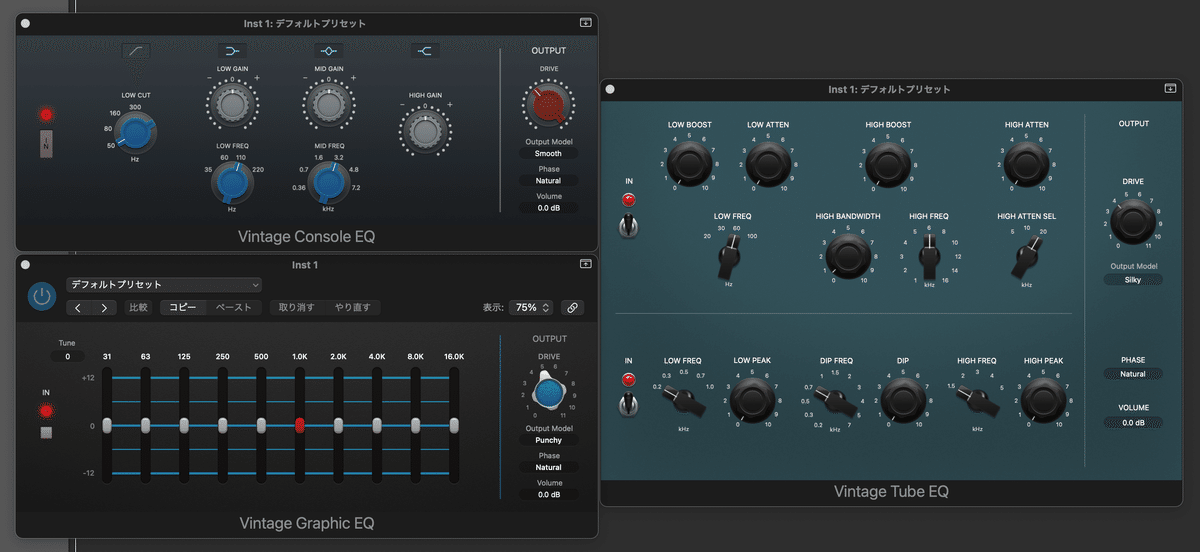The width and height of the screenshot is (1200, 552).
Task: Click the collapse icon in Vintage Tube EQ title bar
Action: (1169, 89)
